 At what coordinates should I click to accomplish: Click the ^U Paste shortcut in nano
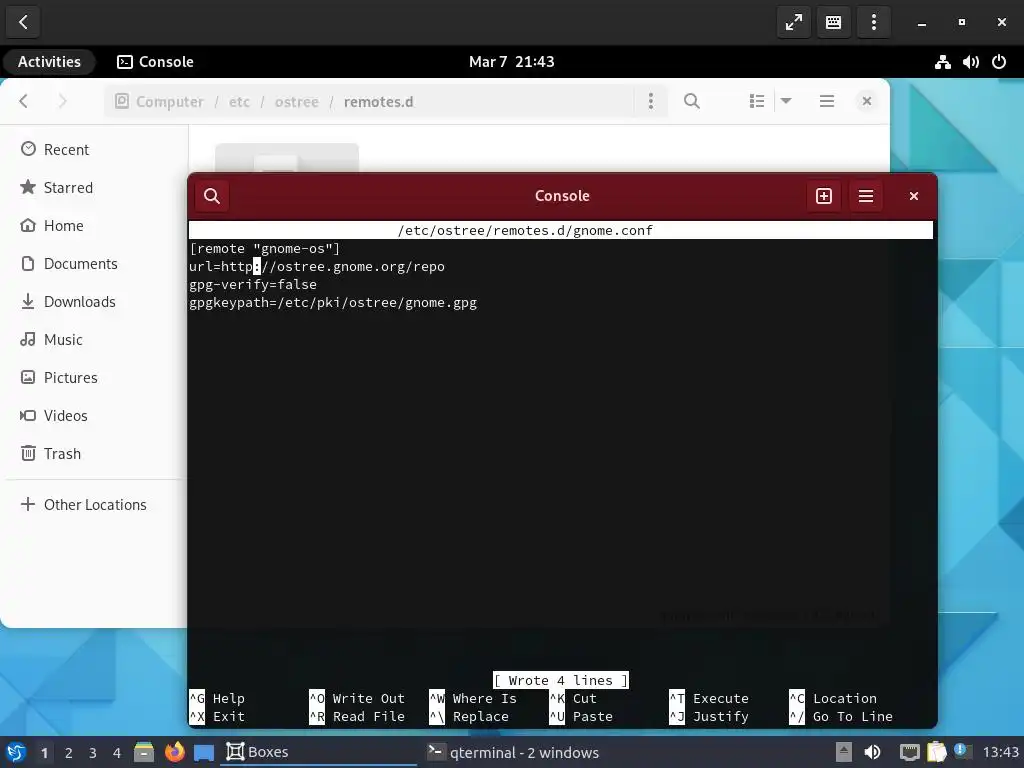[x=581, y=716]
